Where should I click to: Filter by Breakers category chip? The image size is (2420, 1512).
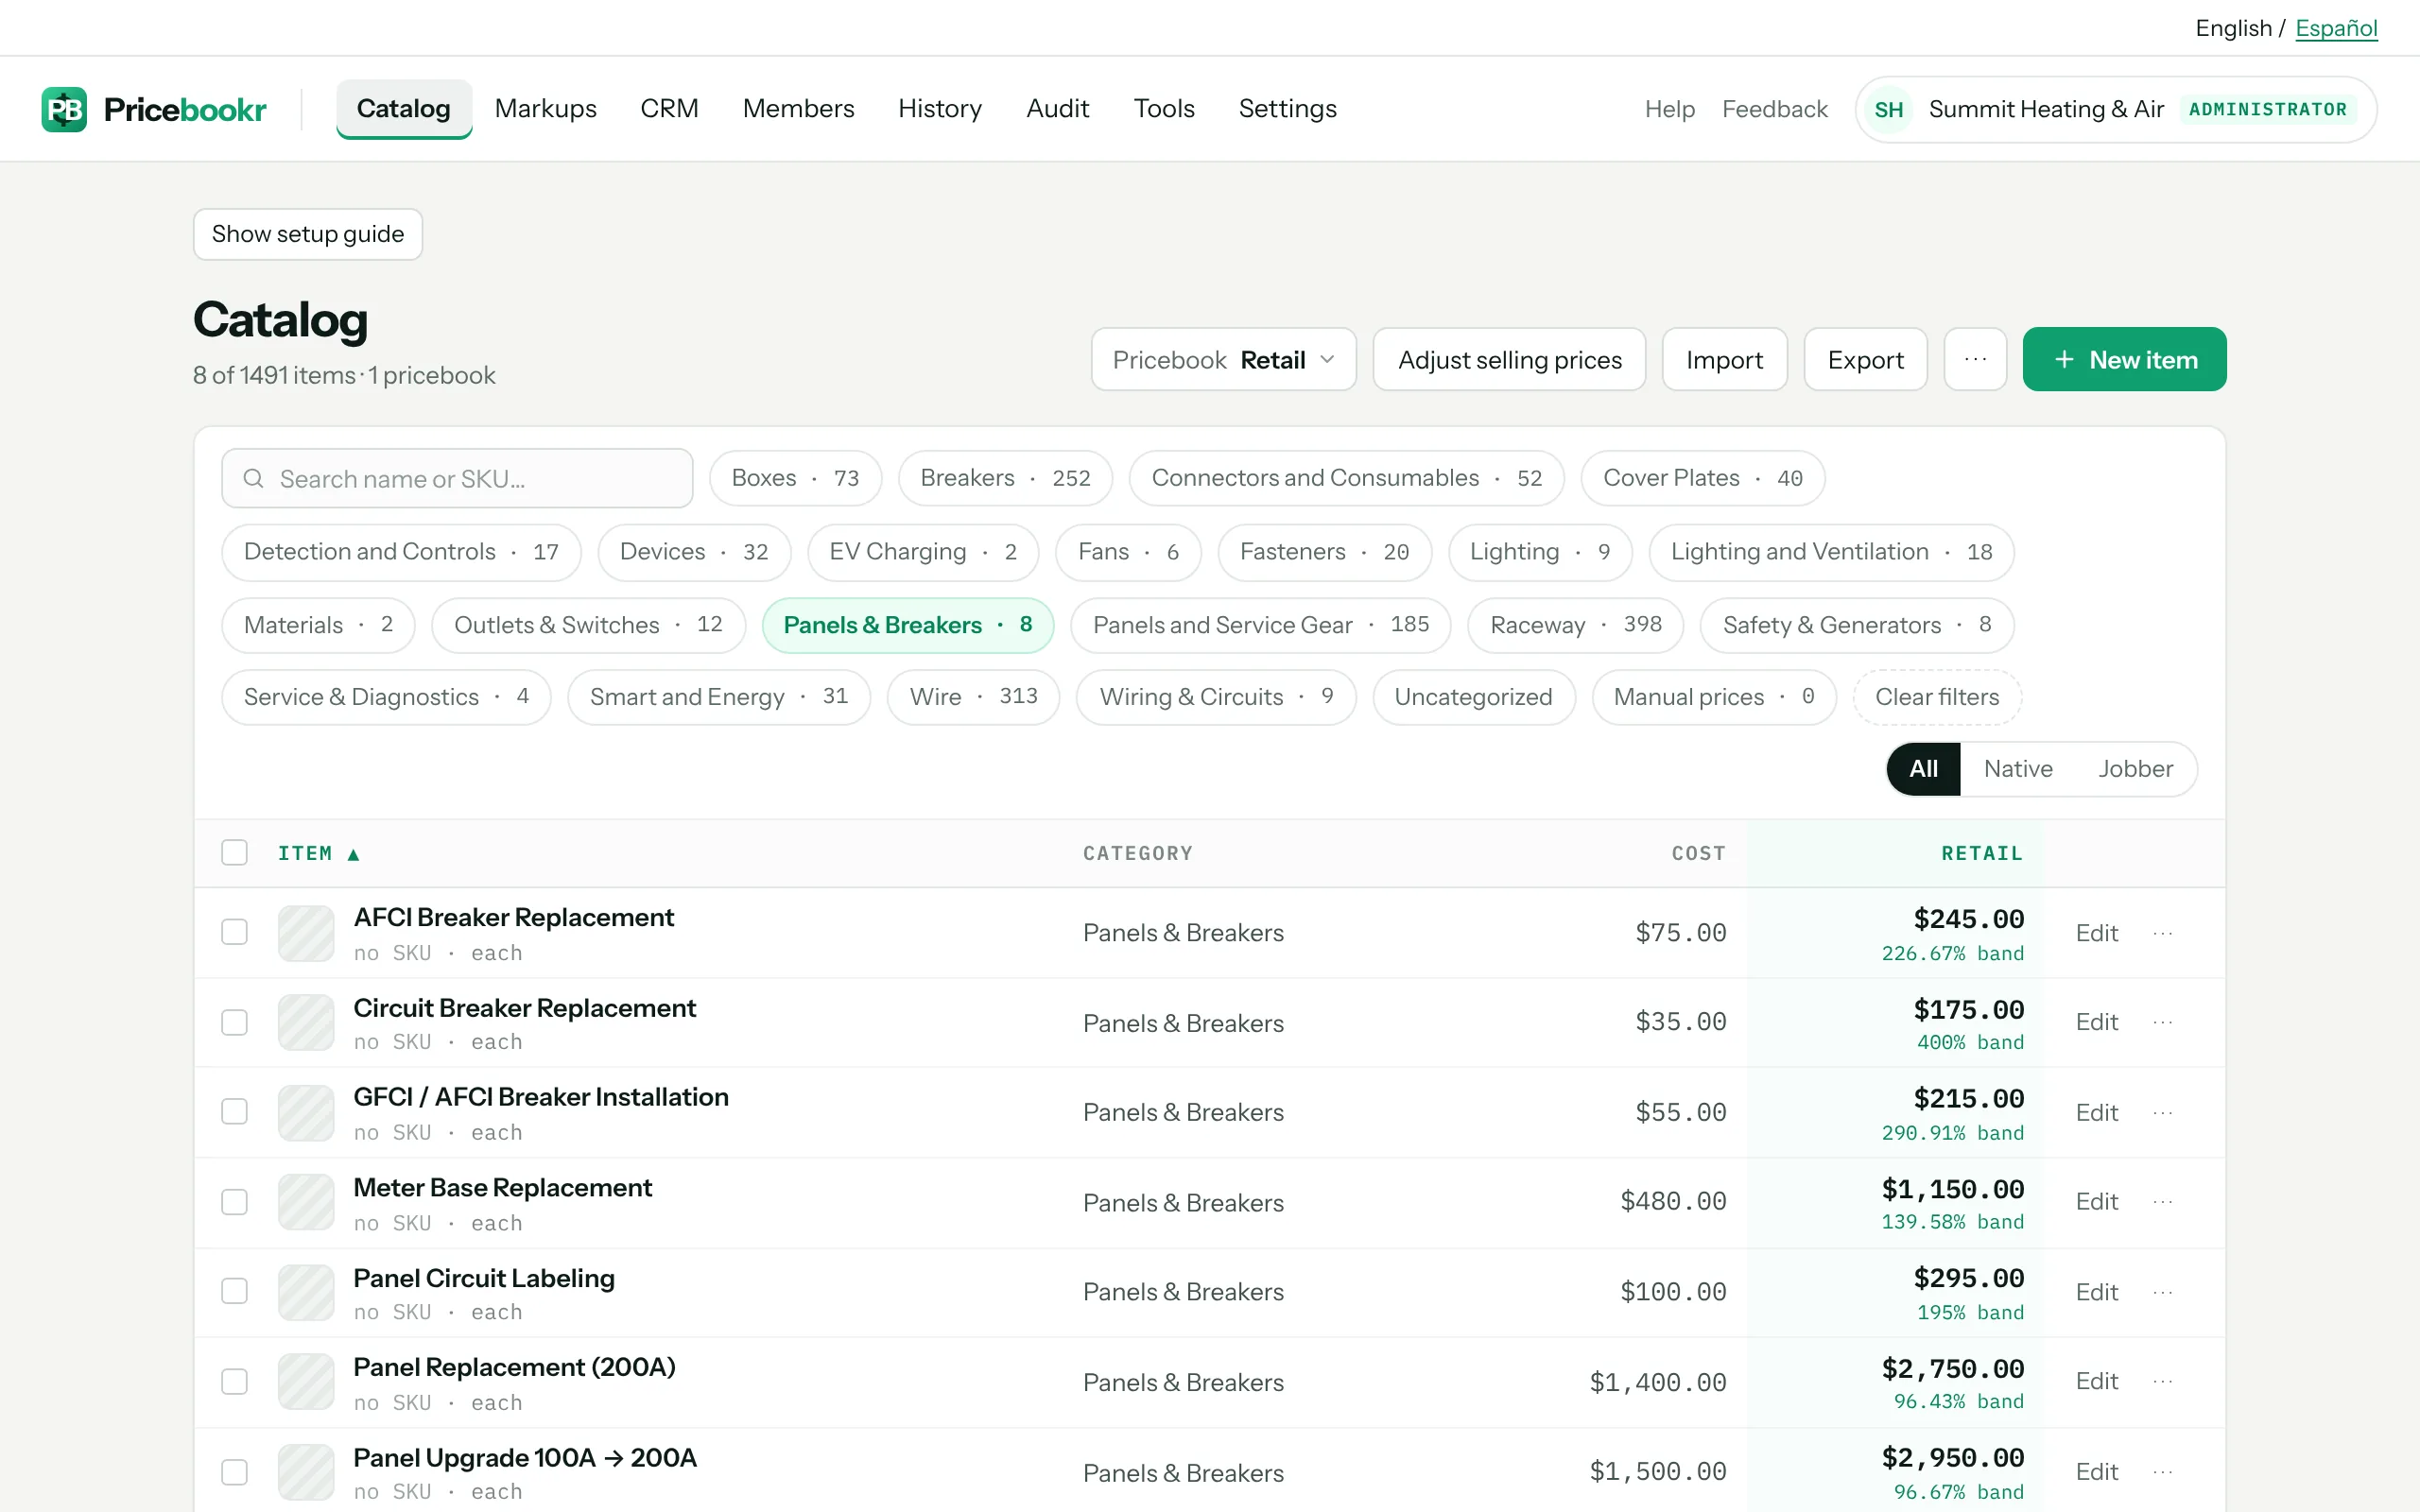1005,478
